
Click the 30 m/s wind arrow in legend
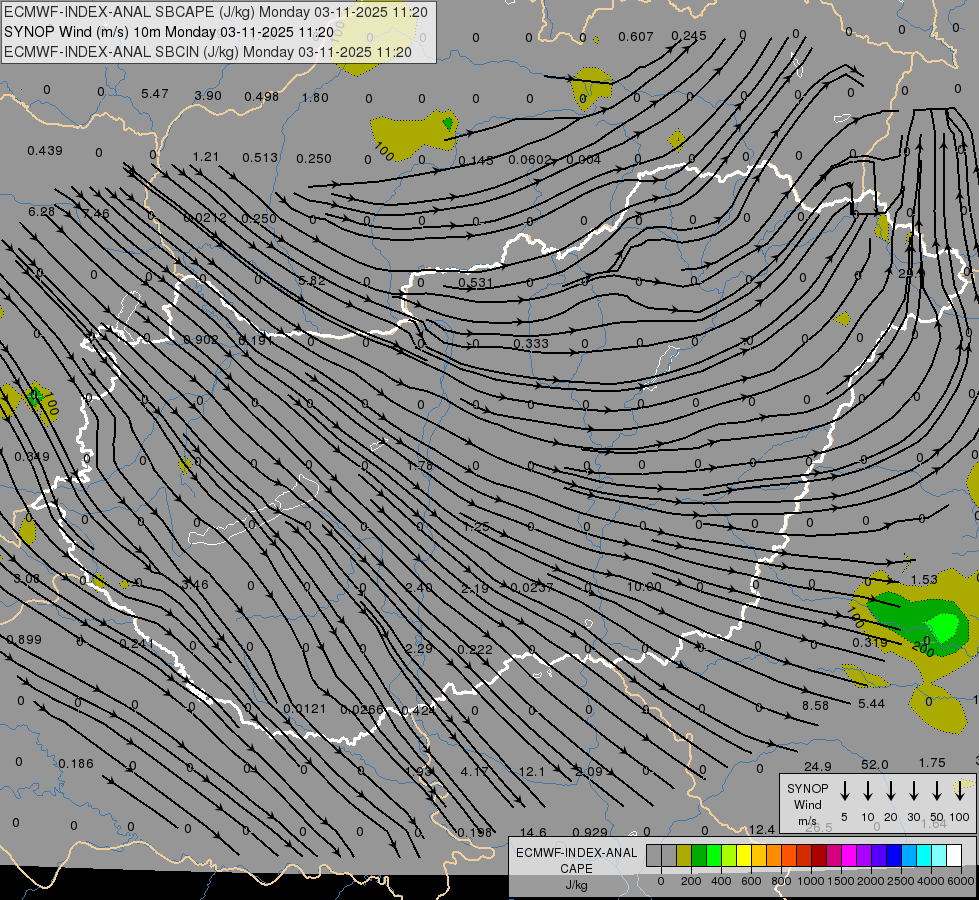913,791
